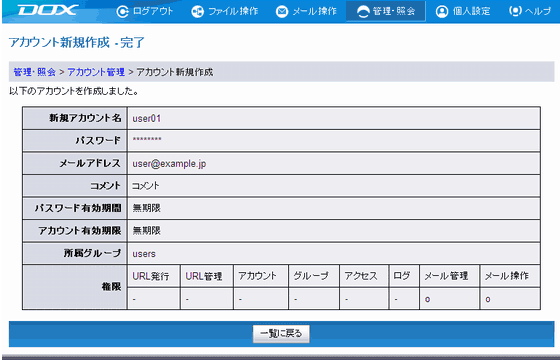Open the 個人設定 menu

point(463,11)
